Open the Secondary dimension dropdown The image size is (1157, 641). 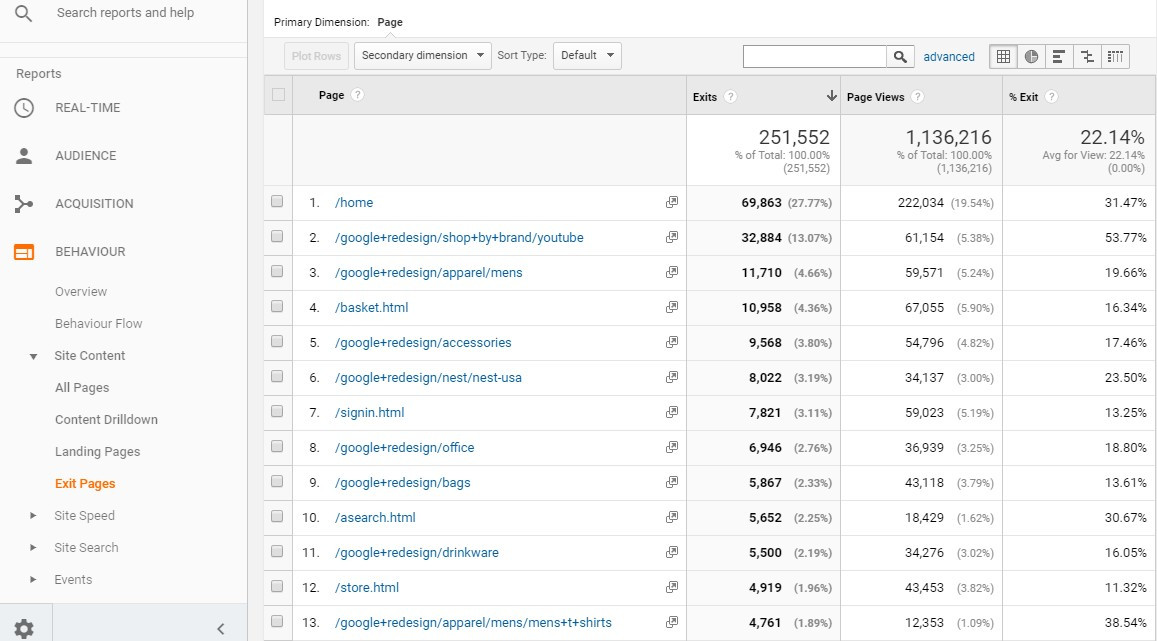point(423,55)
